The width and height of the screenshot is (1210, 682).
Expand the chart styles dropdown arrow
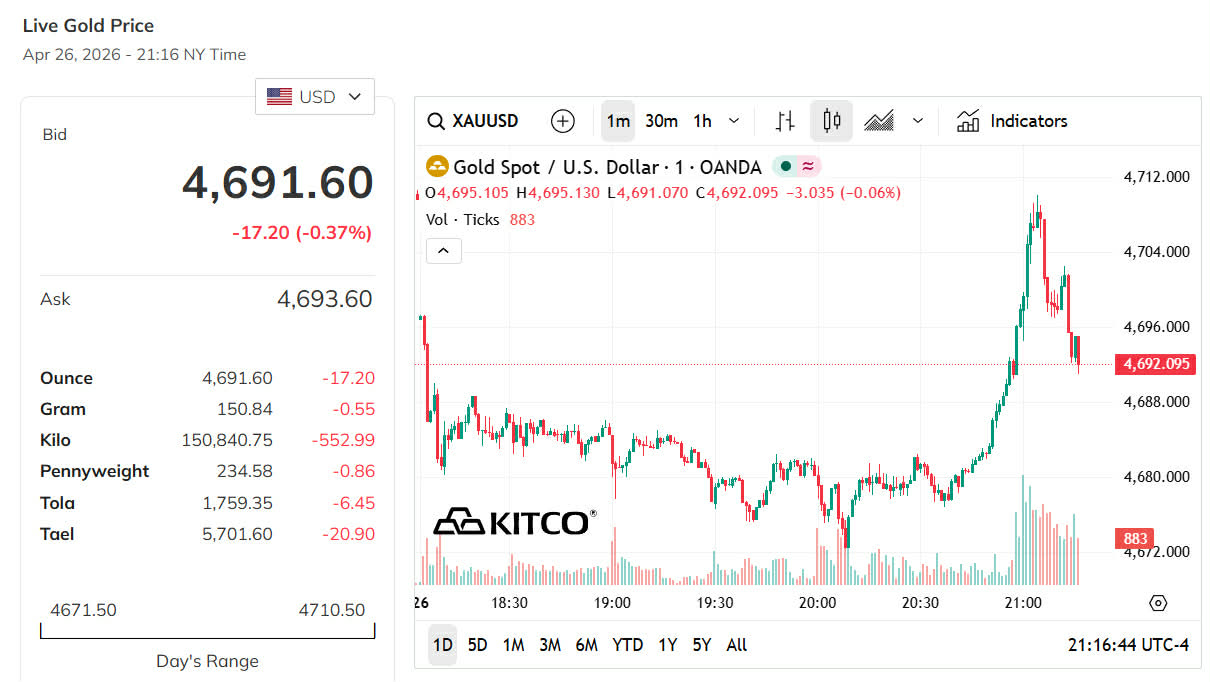pos(918,121)
